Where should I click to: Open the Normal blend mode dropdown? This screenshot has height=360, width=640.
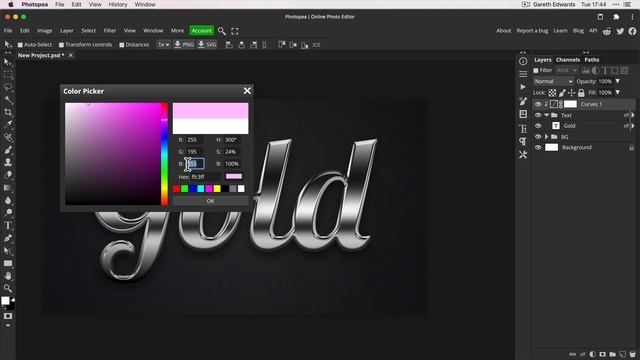point(553,82)
